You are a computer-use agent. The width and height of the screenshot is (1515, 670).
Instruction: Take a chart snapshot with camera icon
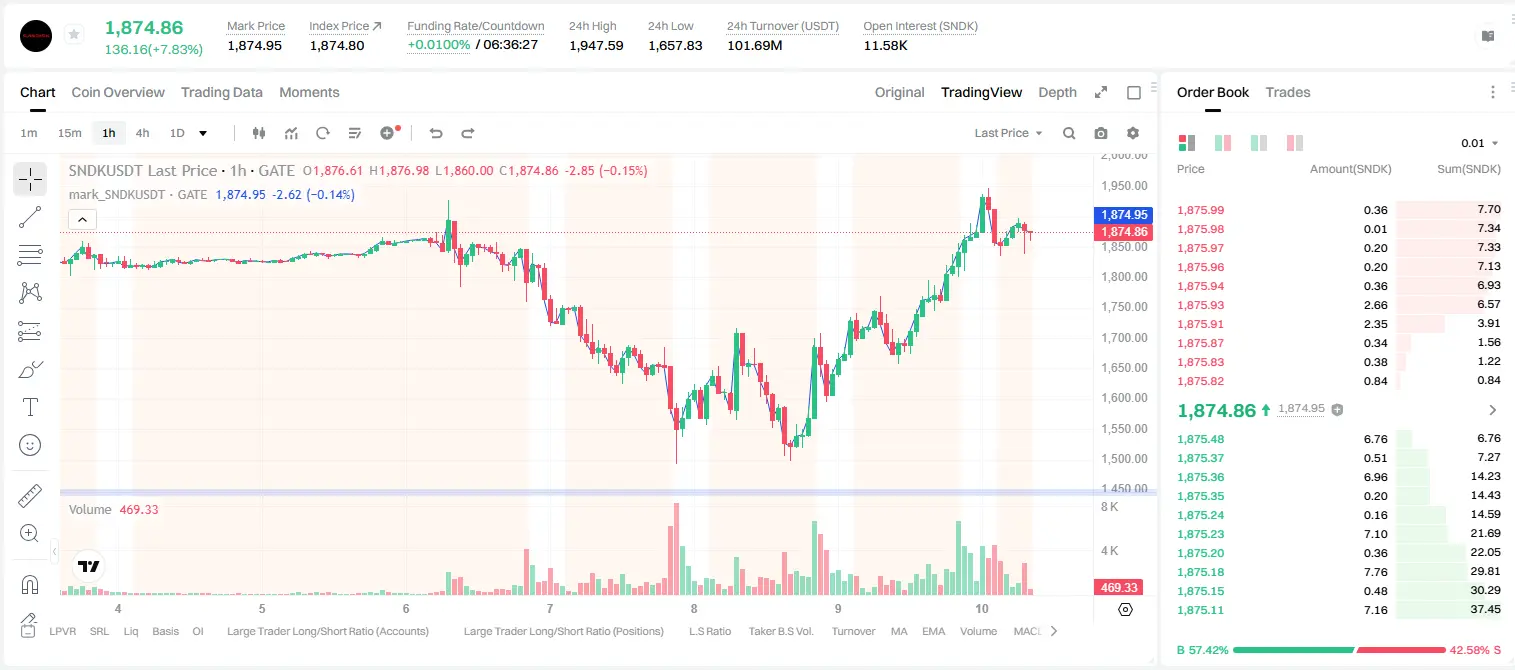pos(1101,133)
